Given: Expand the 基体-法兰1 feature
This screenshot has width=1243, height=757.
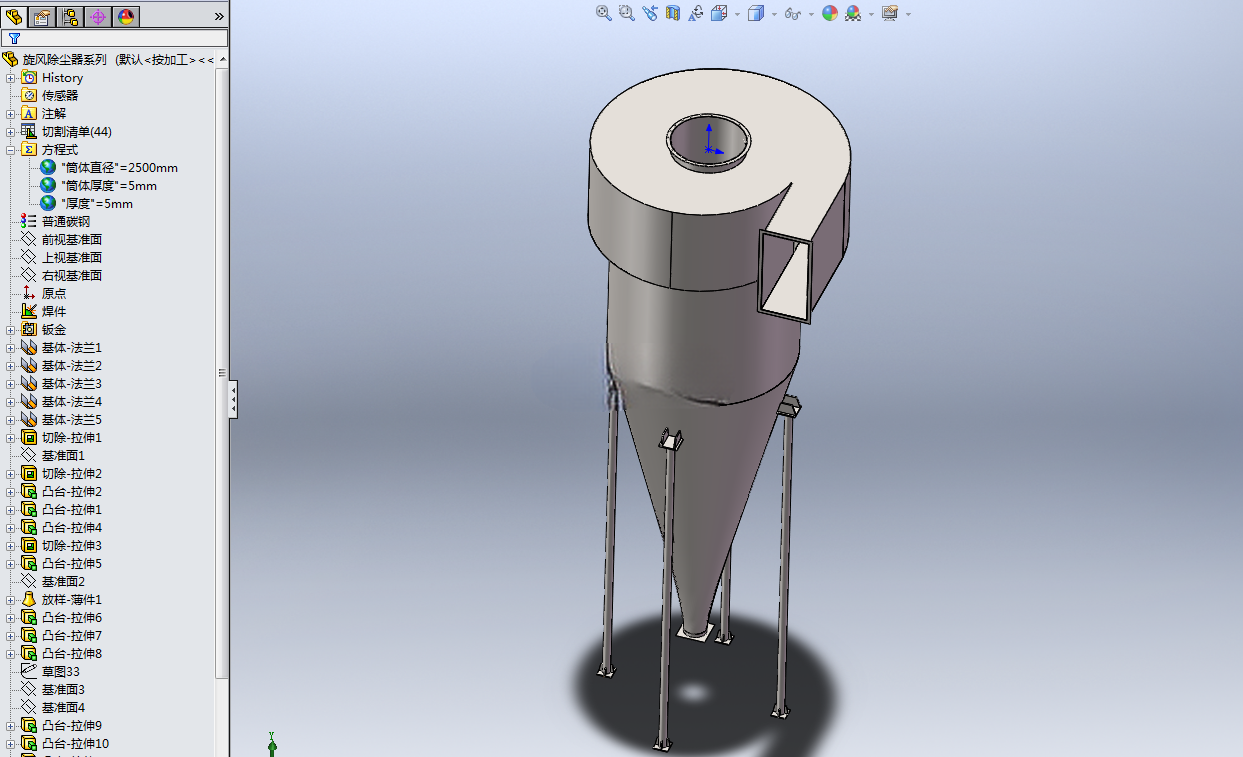Looking at the screenshot, I should (x=11, y=348).
